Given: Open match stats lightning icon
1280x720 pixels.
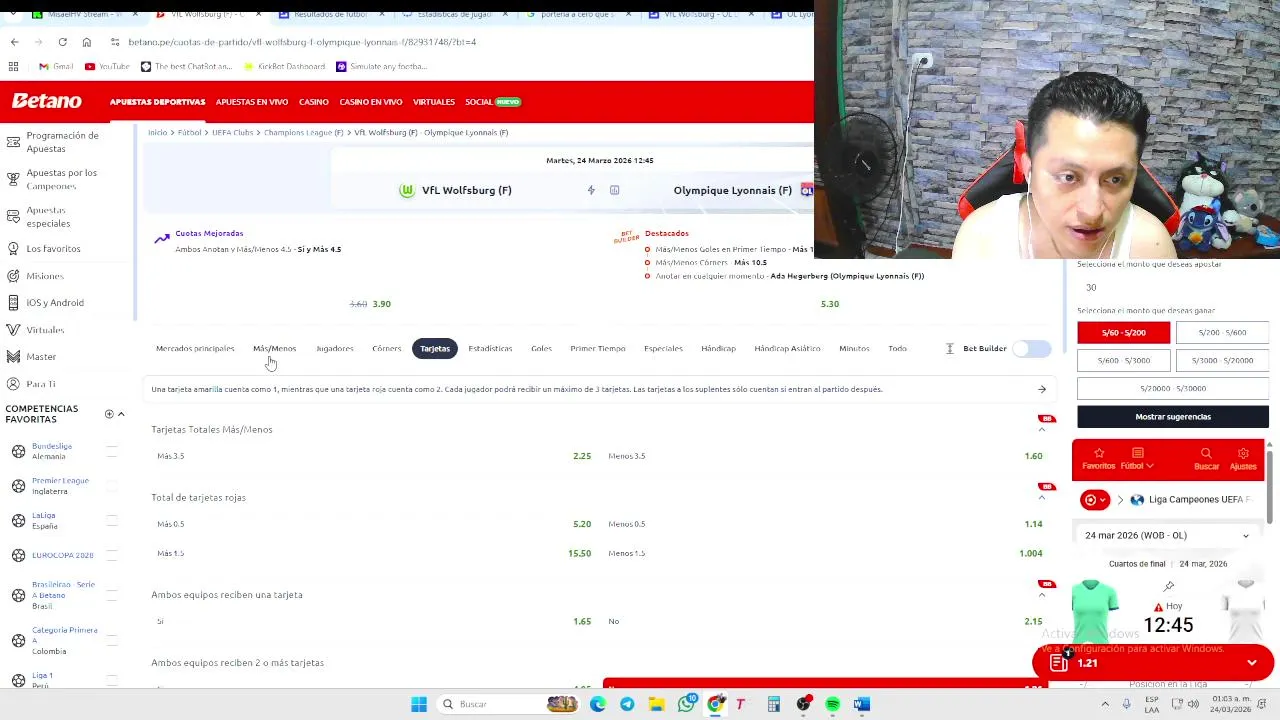Looking at the screenshot, I should [x=591, y=190].
